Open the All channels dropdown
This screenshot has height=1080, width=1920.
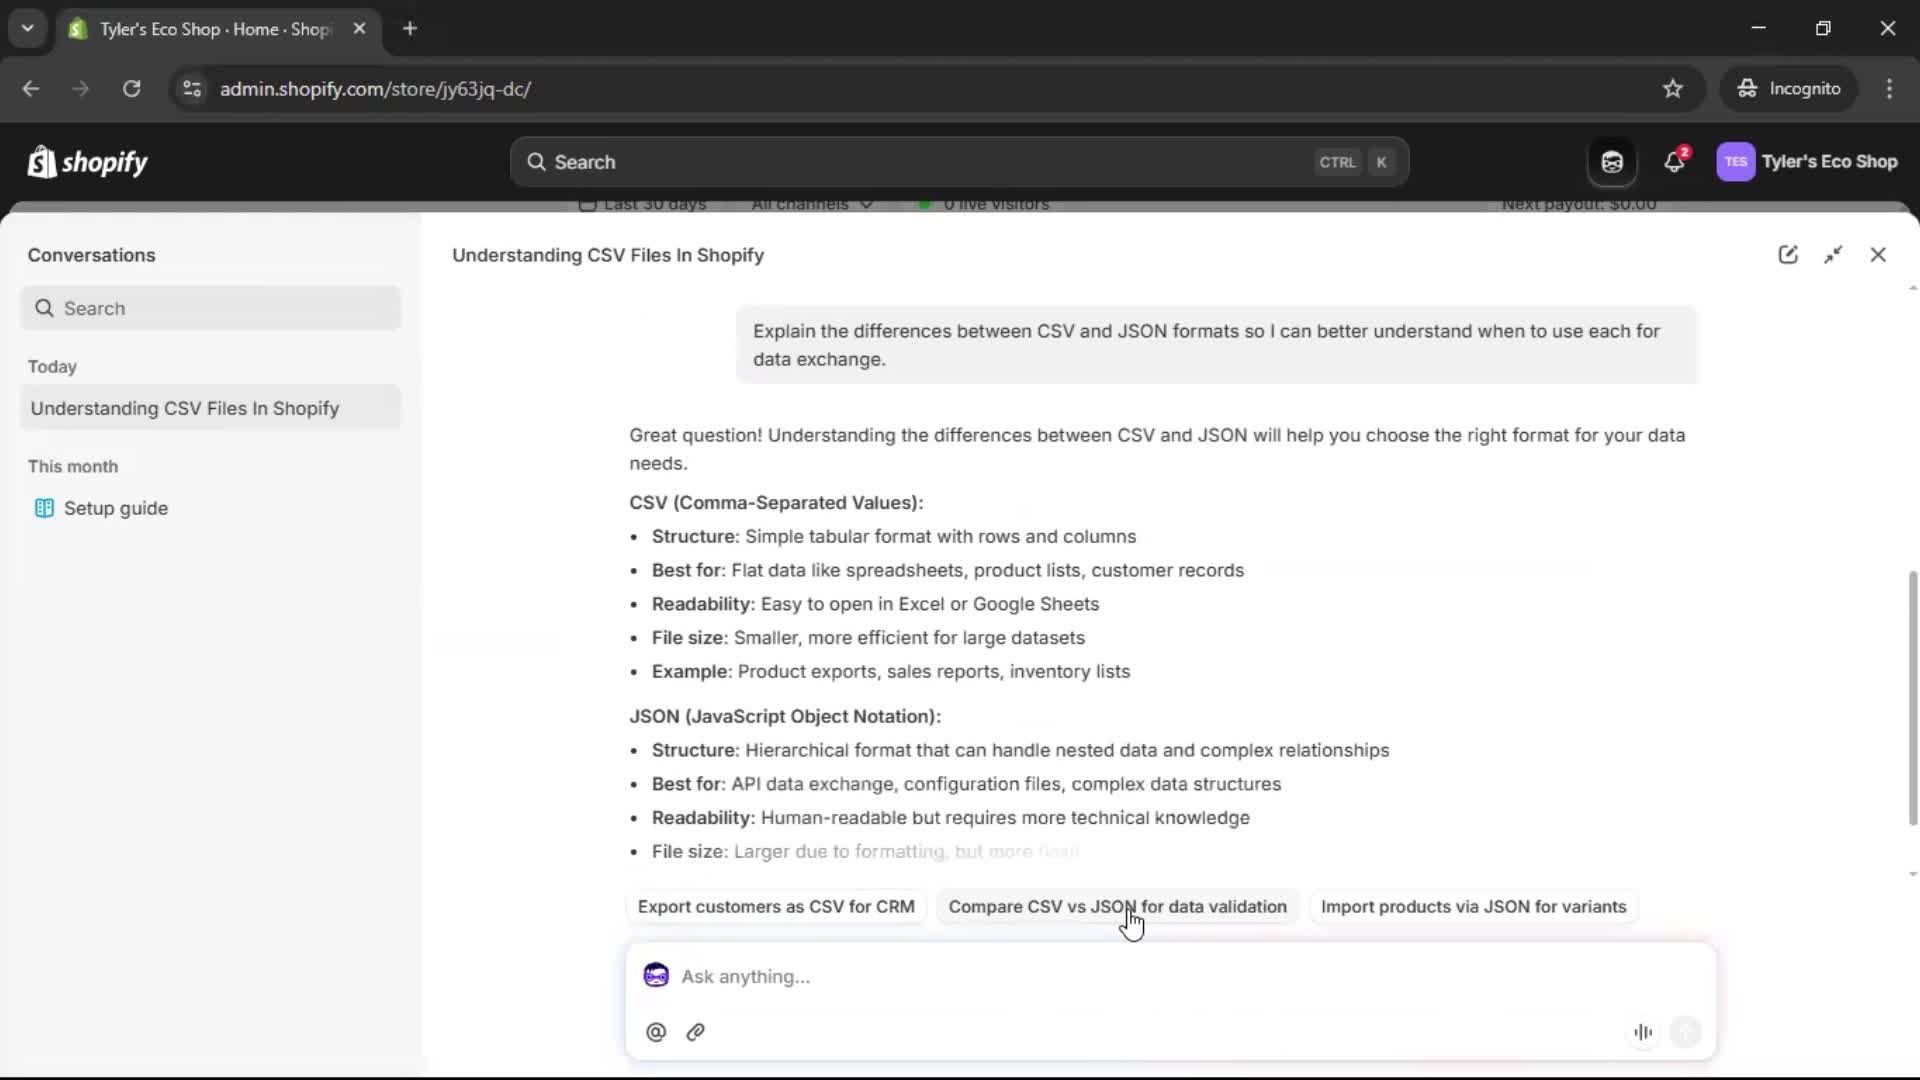tap(812, 204)
